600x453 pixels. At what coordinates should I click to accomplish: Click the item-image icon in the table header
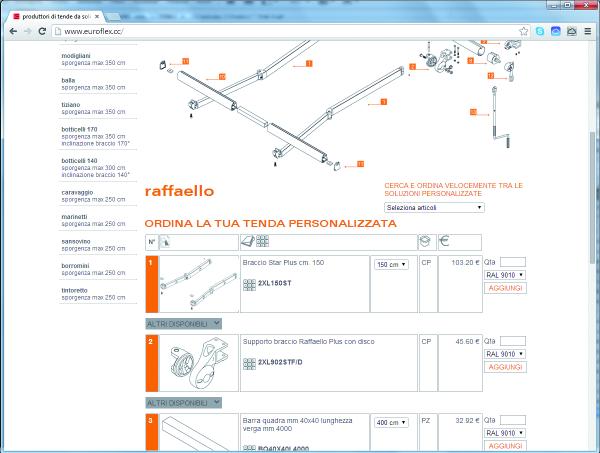(165, 242)
